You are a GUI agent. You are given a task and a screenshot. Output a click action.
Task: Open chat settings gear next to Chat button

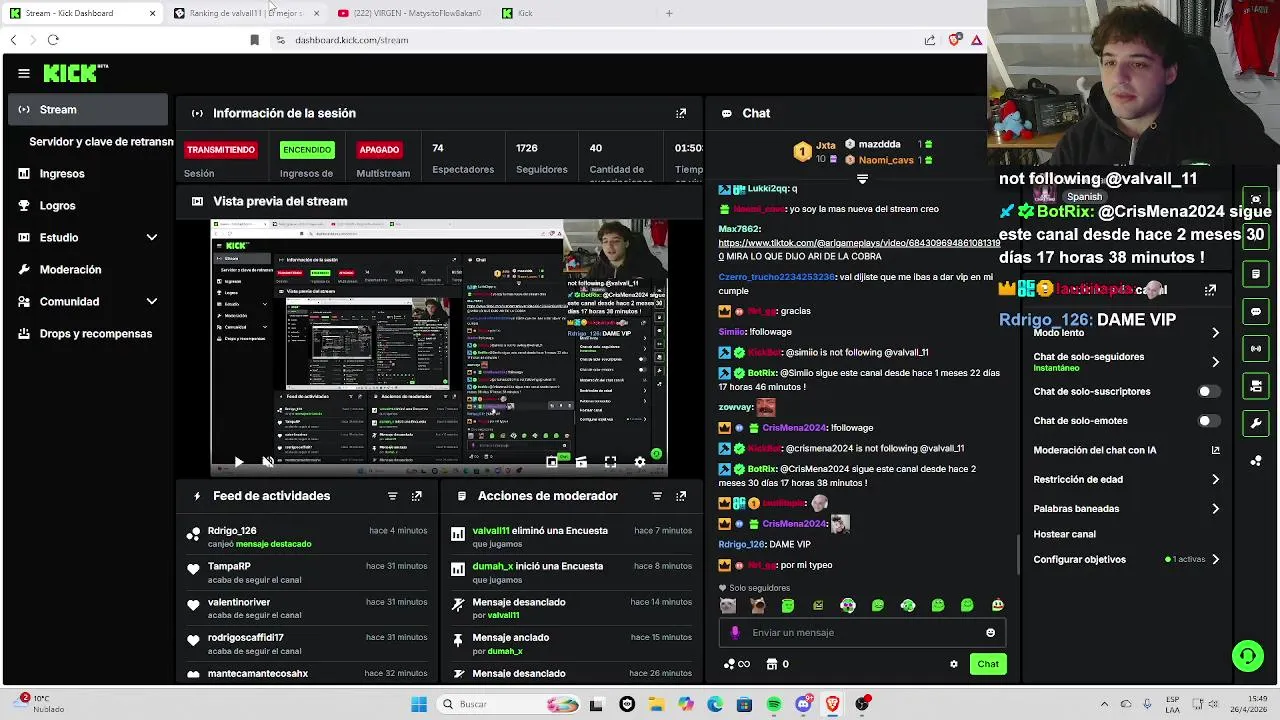pos(953,664)
